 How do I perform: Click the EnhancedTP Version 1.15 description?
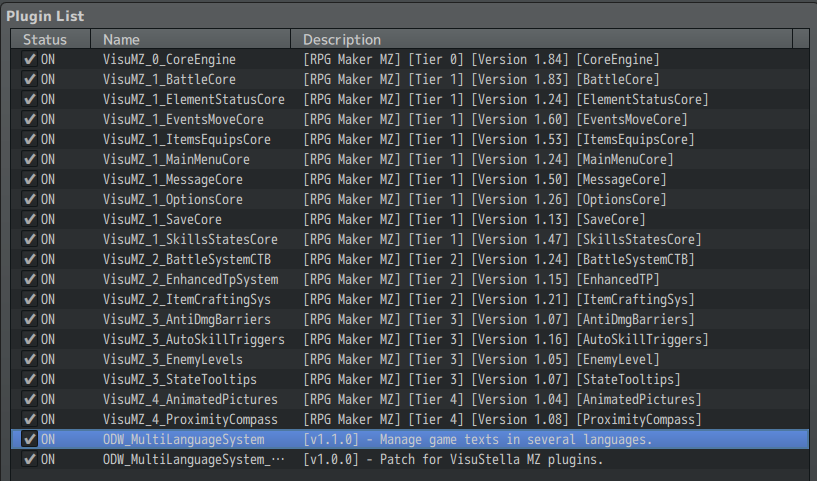481,279
